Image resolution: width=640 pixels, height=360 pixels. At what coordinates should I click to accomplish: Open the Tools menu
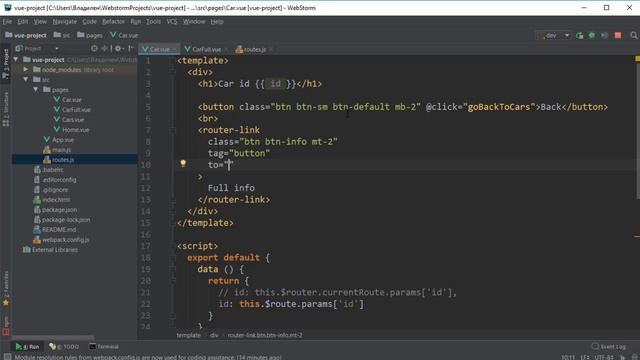153,22
